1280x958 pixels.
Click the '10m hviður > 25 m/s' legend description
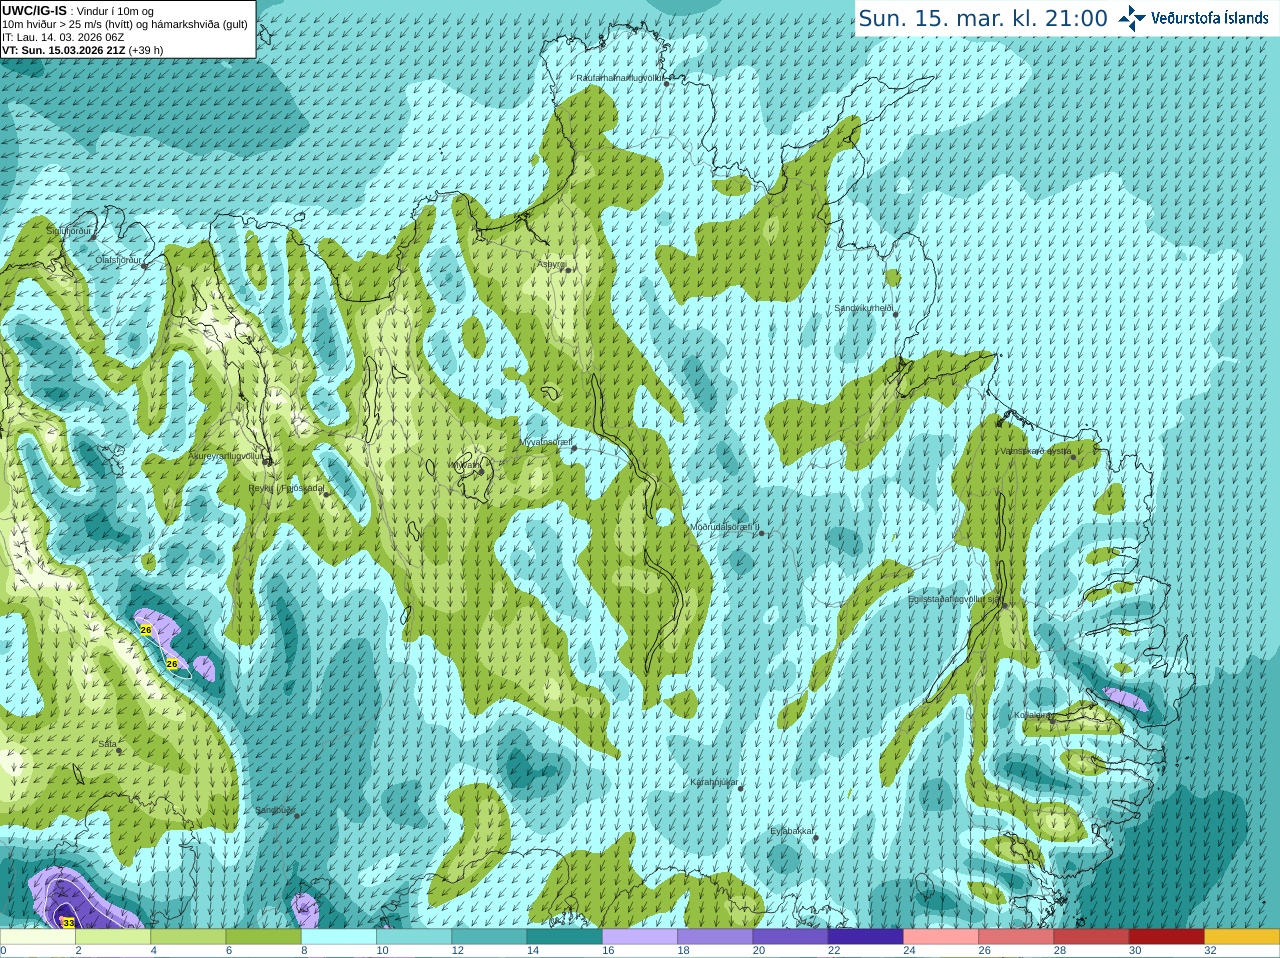click(125, 24)
